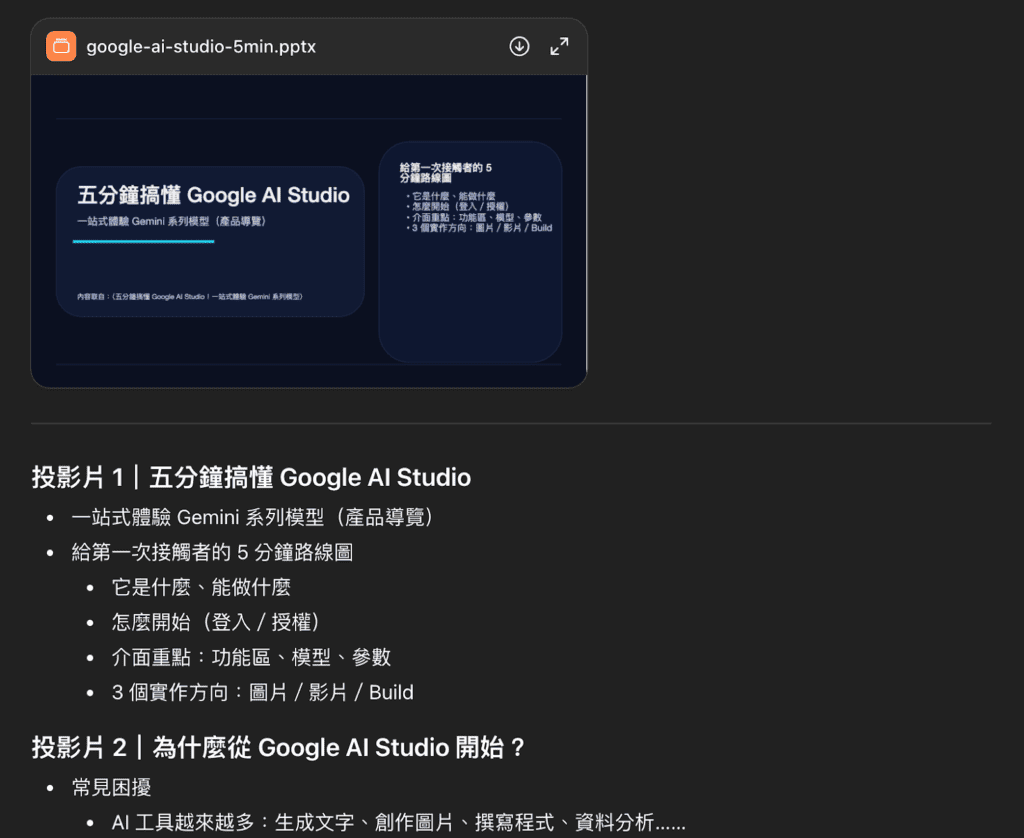The width and height of the screenshot is (1024, 838).
Task: Click the heading 投影片 2｜為什麼從 Google AI Studio 開始？
Action: (279, 747)
